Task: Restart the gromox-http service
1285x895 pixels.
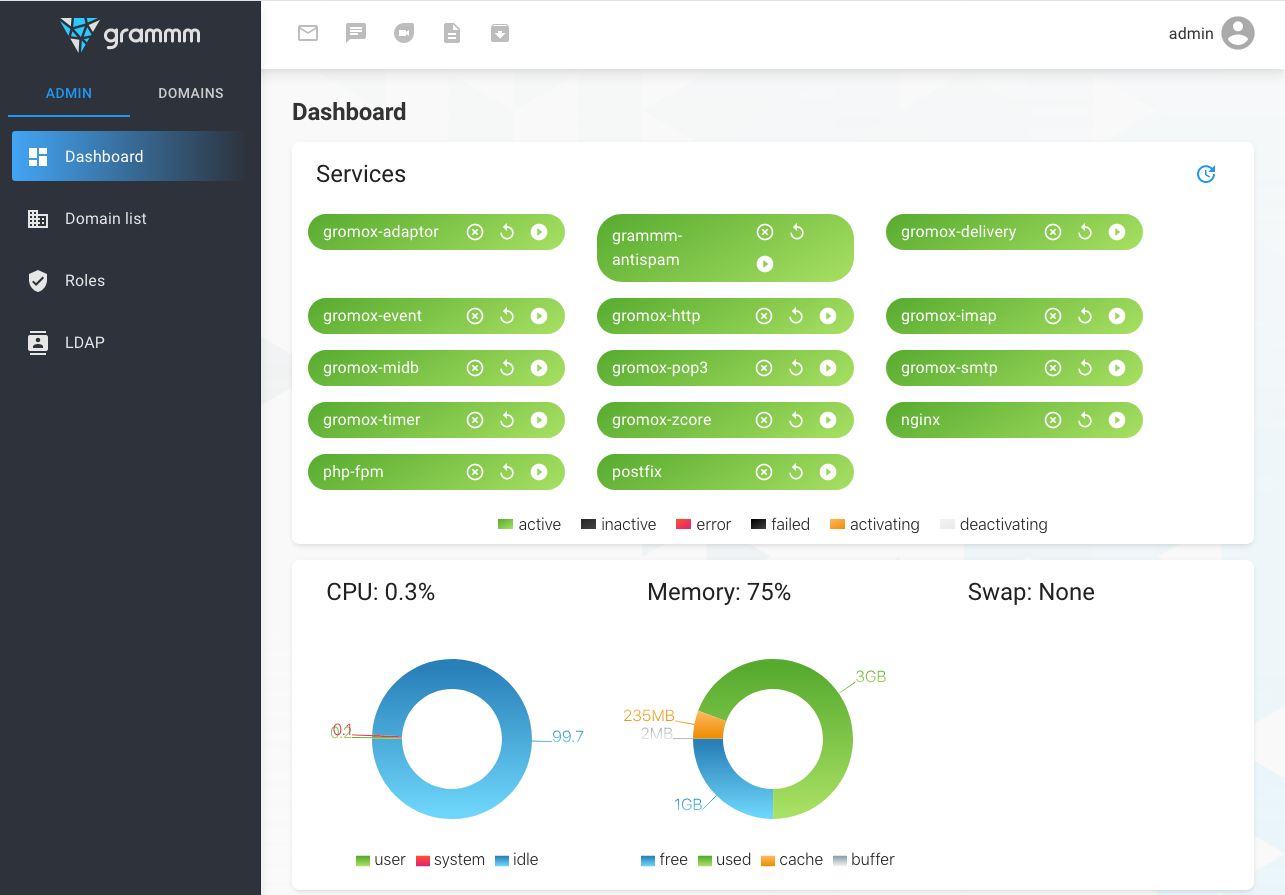Action: pos(796,316)
